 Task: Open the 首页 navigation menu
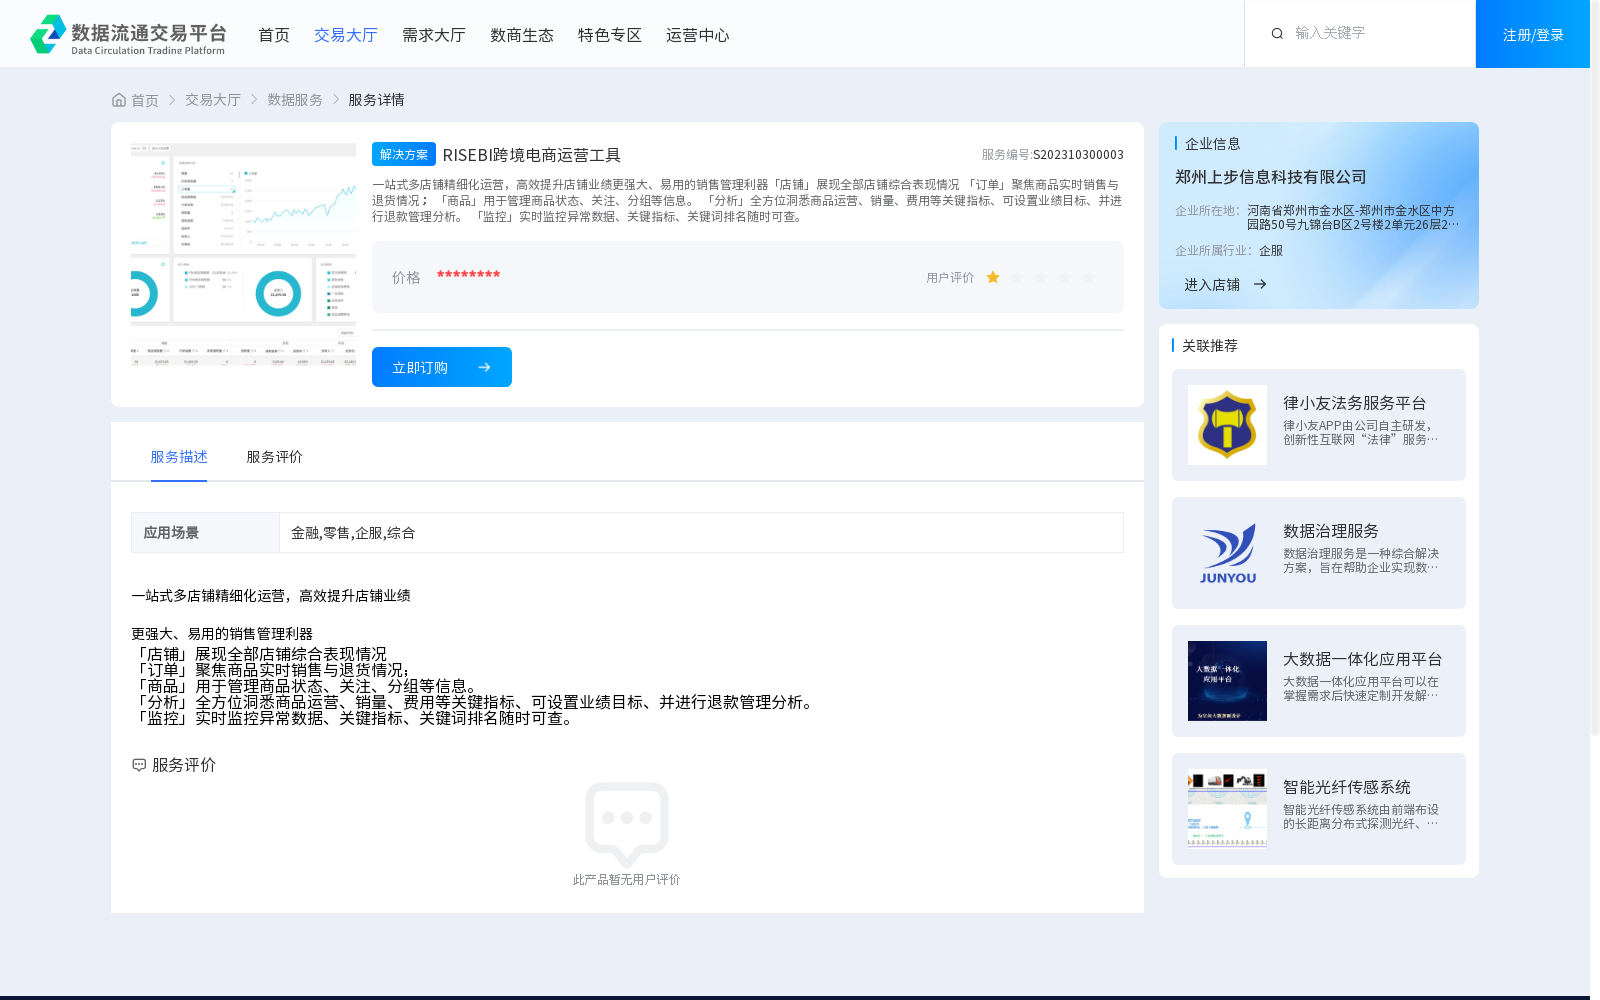tap(274, 35)
